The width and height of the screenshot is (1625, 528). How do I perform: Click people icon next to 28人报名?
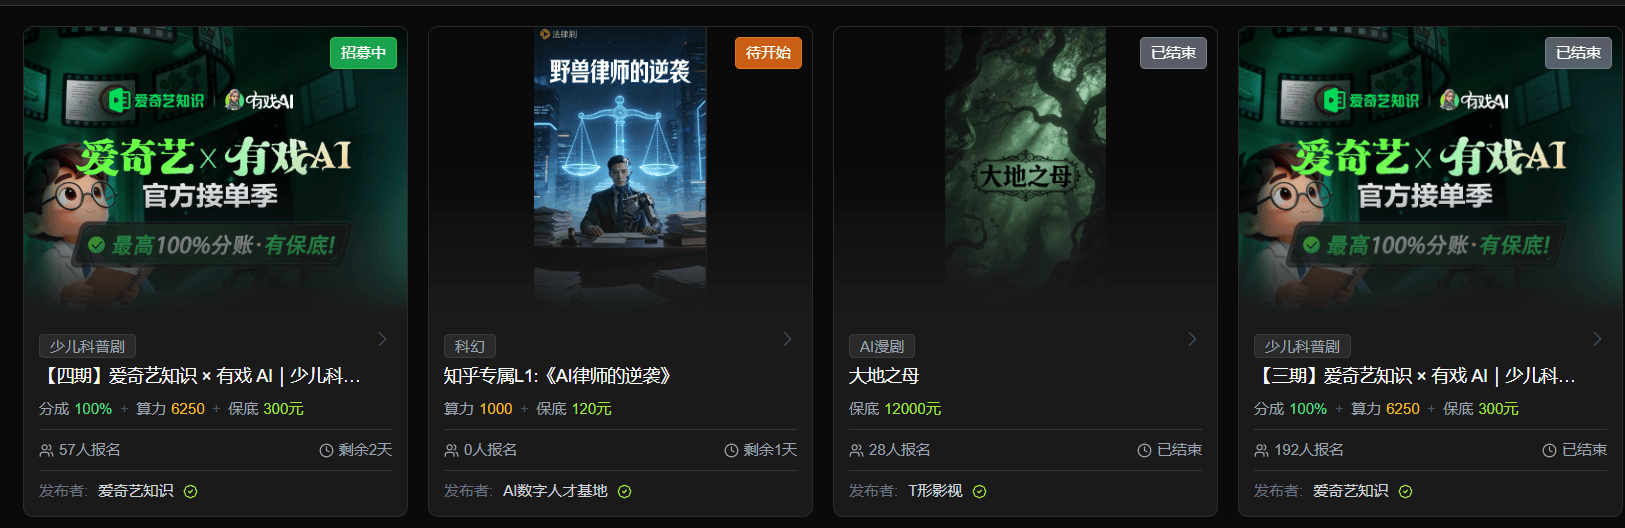(856, 451)
